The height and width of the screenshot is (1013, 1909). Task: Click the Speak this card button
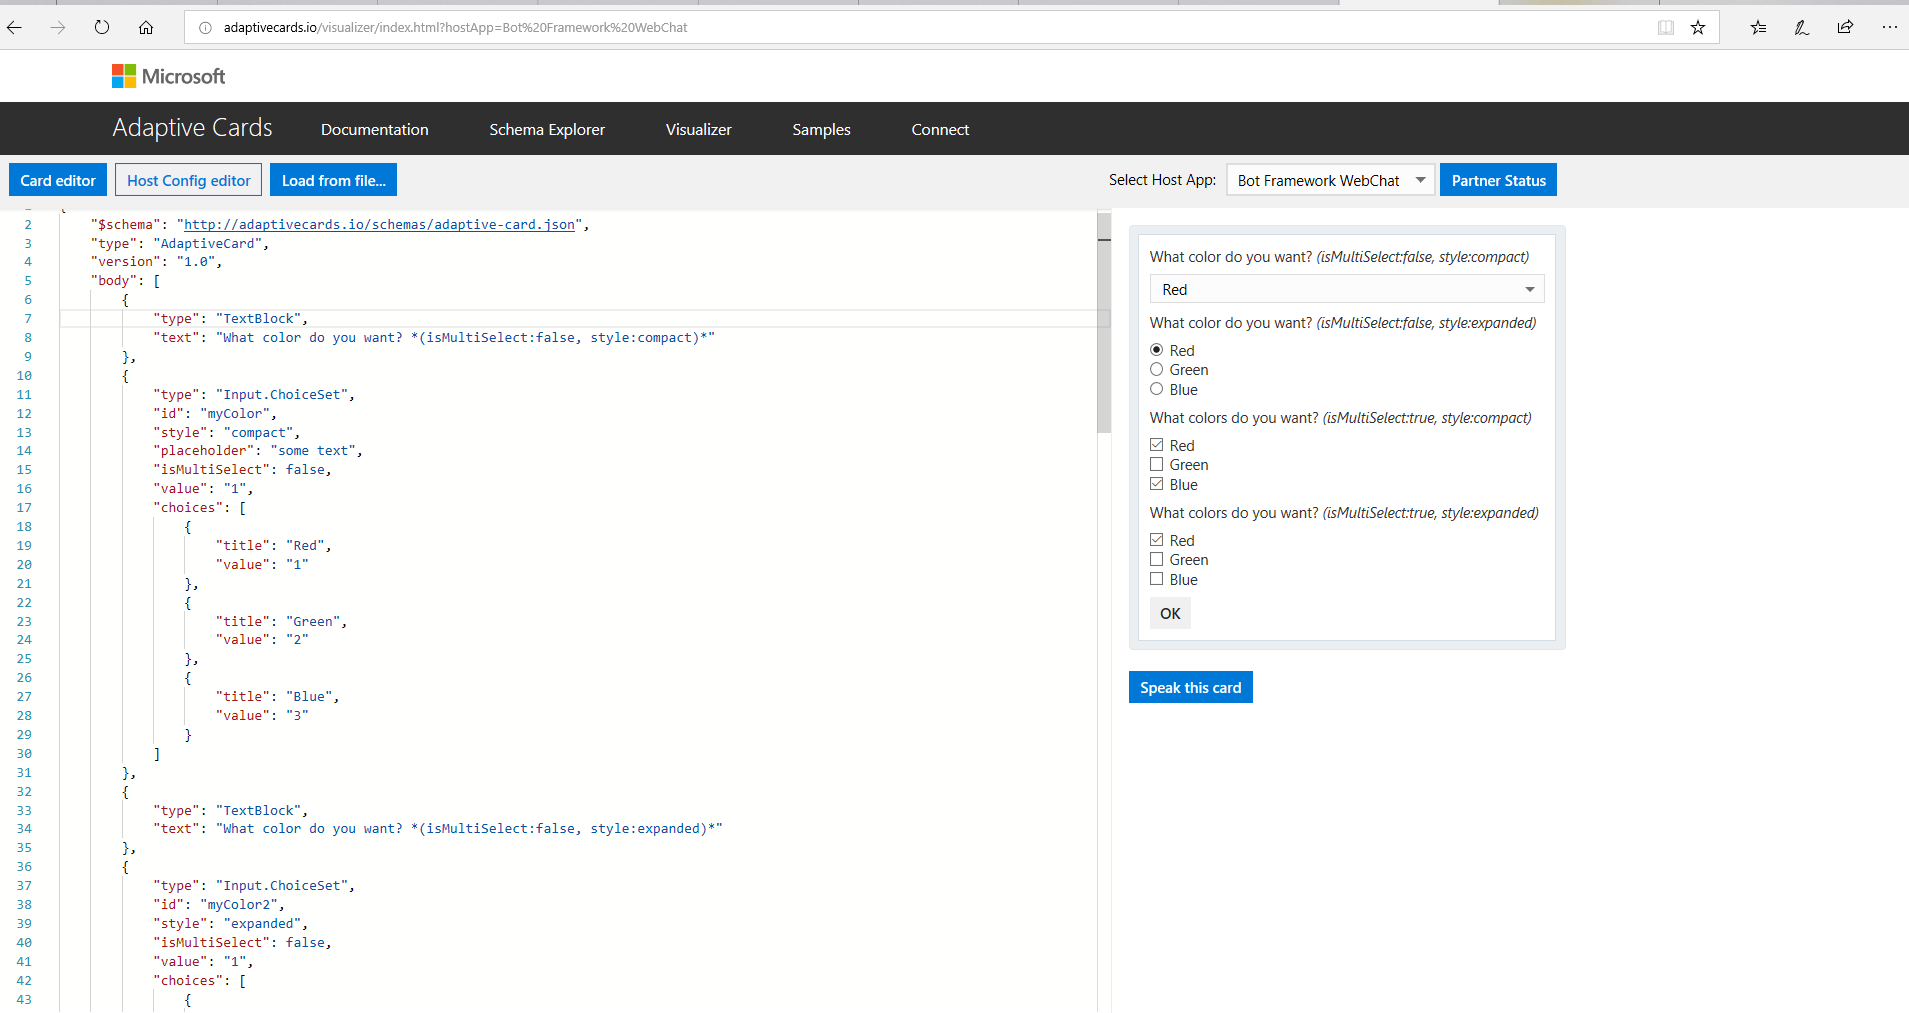1190,687
